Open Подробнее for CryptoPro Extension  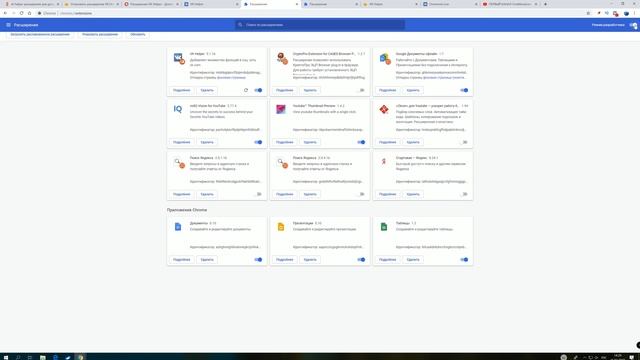284,90
